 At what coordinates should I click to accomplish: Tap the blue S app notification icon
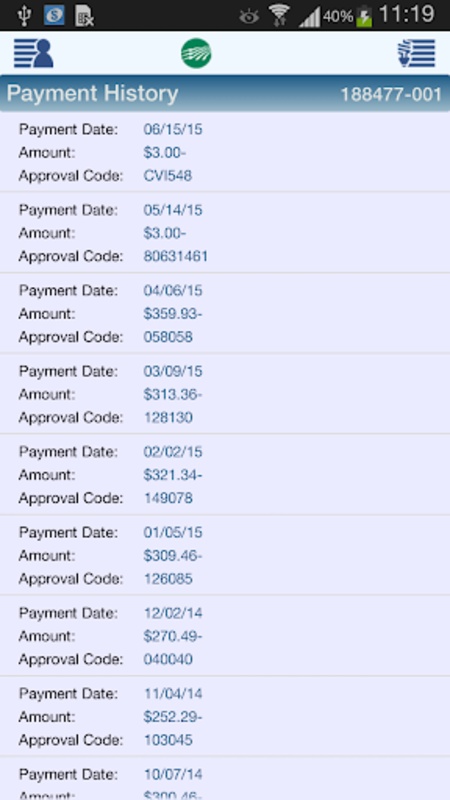54,15
